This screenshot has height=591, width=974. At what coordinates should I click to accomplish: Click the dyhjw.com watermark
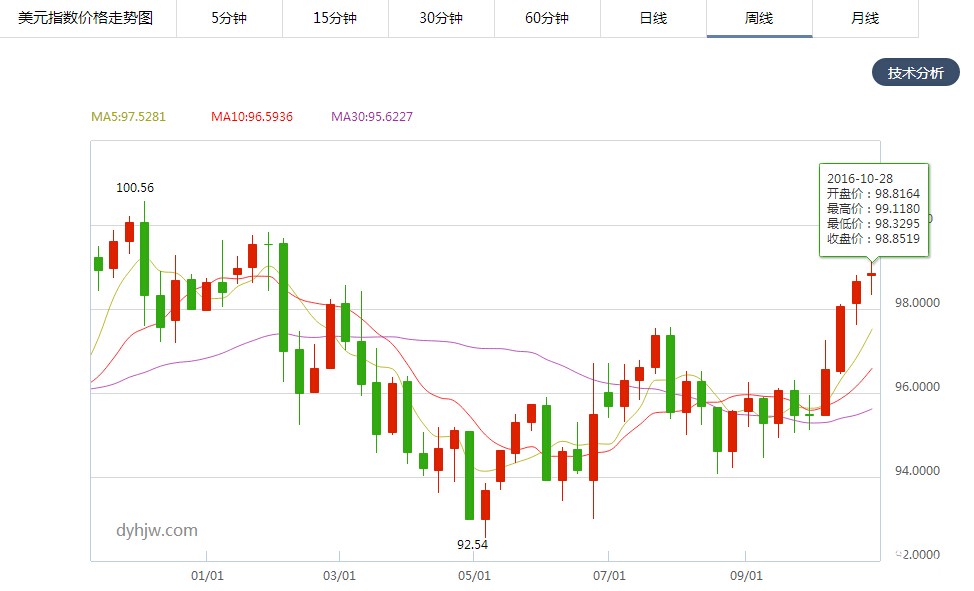click(x=157, y=530)
